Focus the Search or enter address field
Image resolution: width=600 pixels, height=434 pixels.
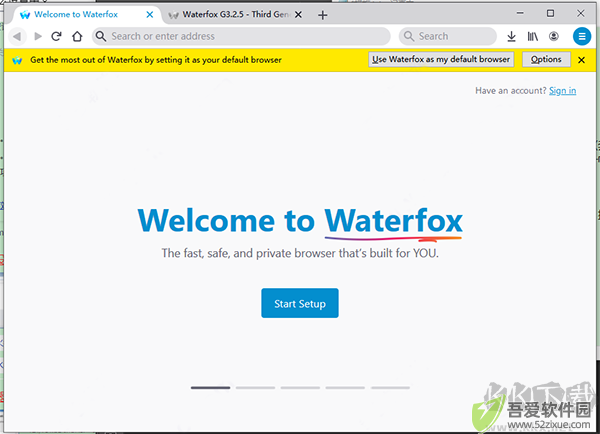241,36
